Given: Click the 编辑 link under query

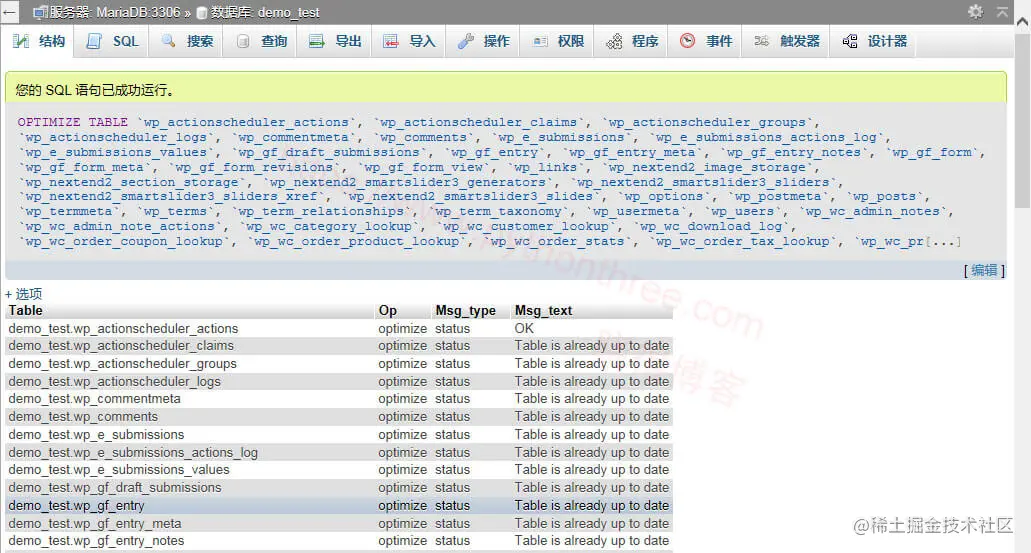Looking at the screenshot, I should pyautogui.click(x=984, y=270).
